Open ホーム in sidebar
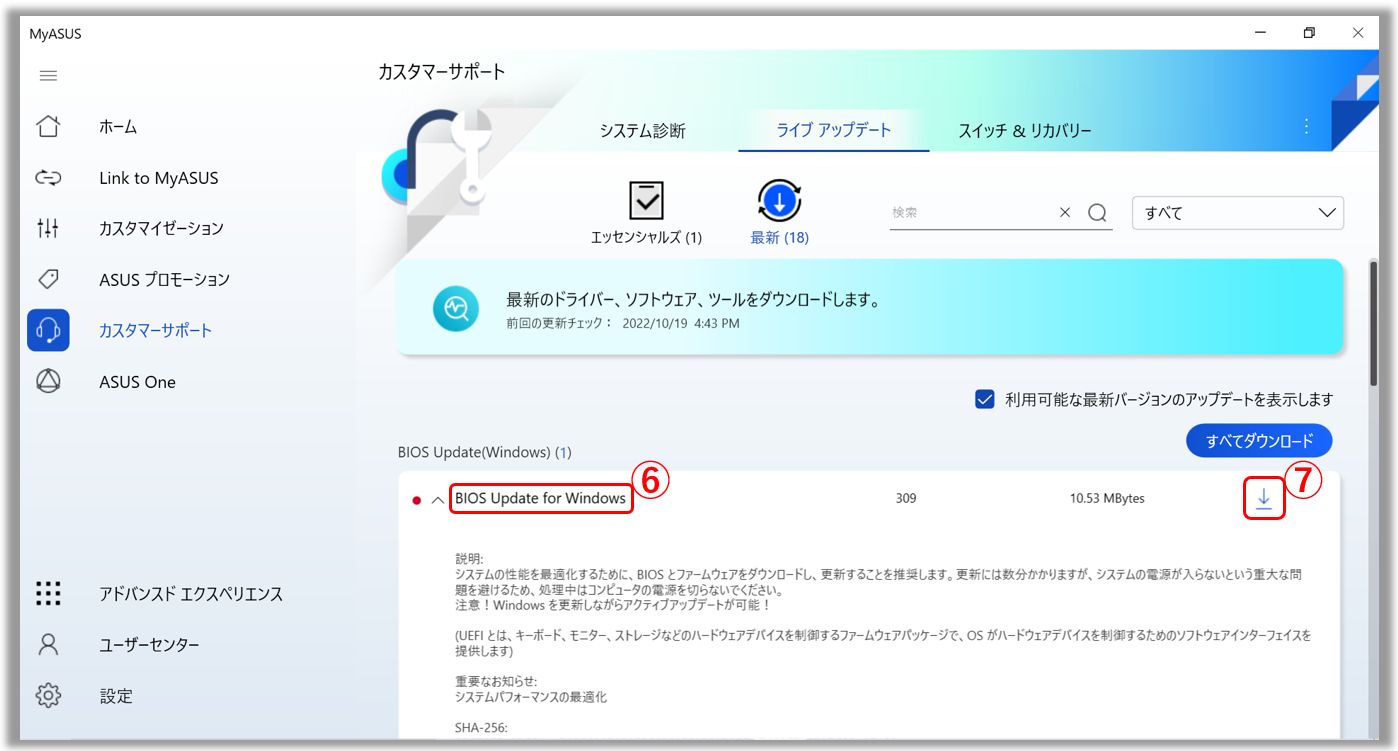Image resolution: width=1398 pixels, height=751 pixels. pyautogui.click(x=118, y=127)
